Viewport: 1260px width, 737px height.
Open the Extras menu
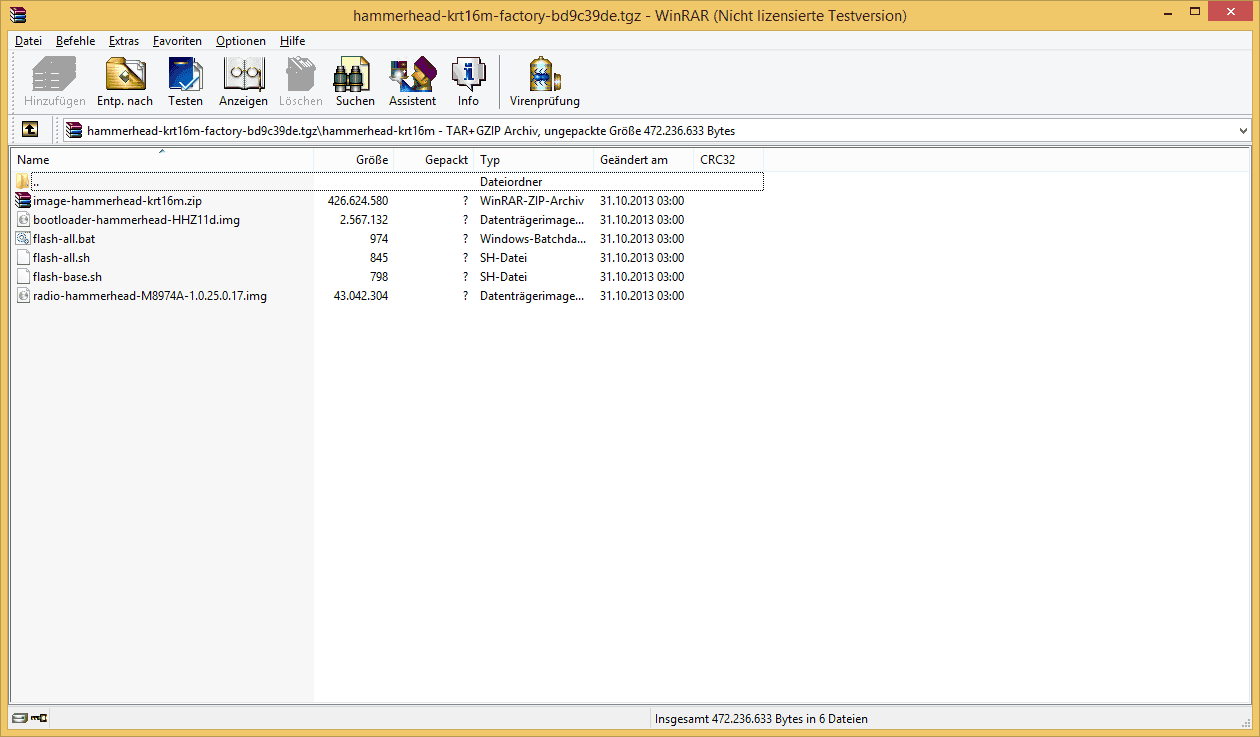click(124, 41)
